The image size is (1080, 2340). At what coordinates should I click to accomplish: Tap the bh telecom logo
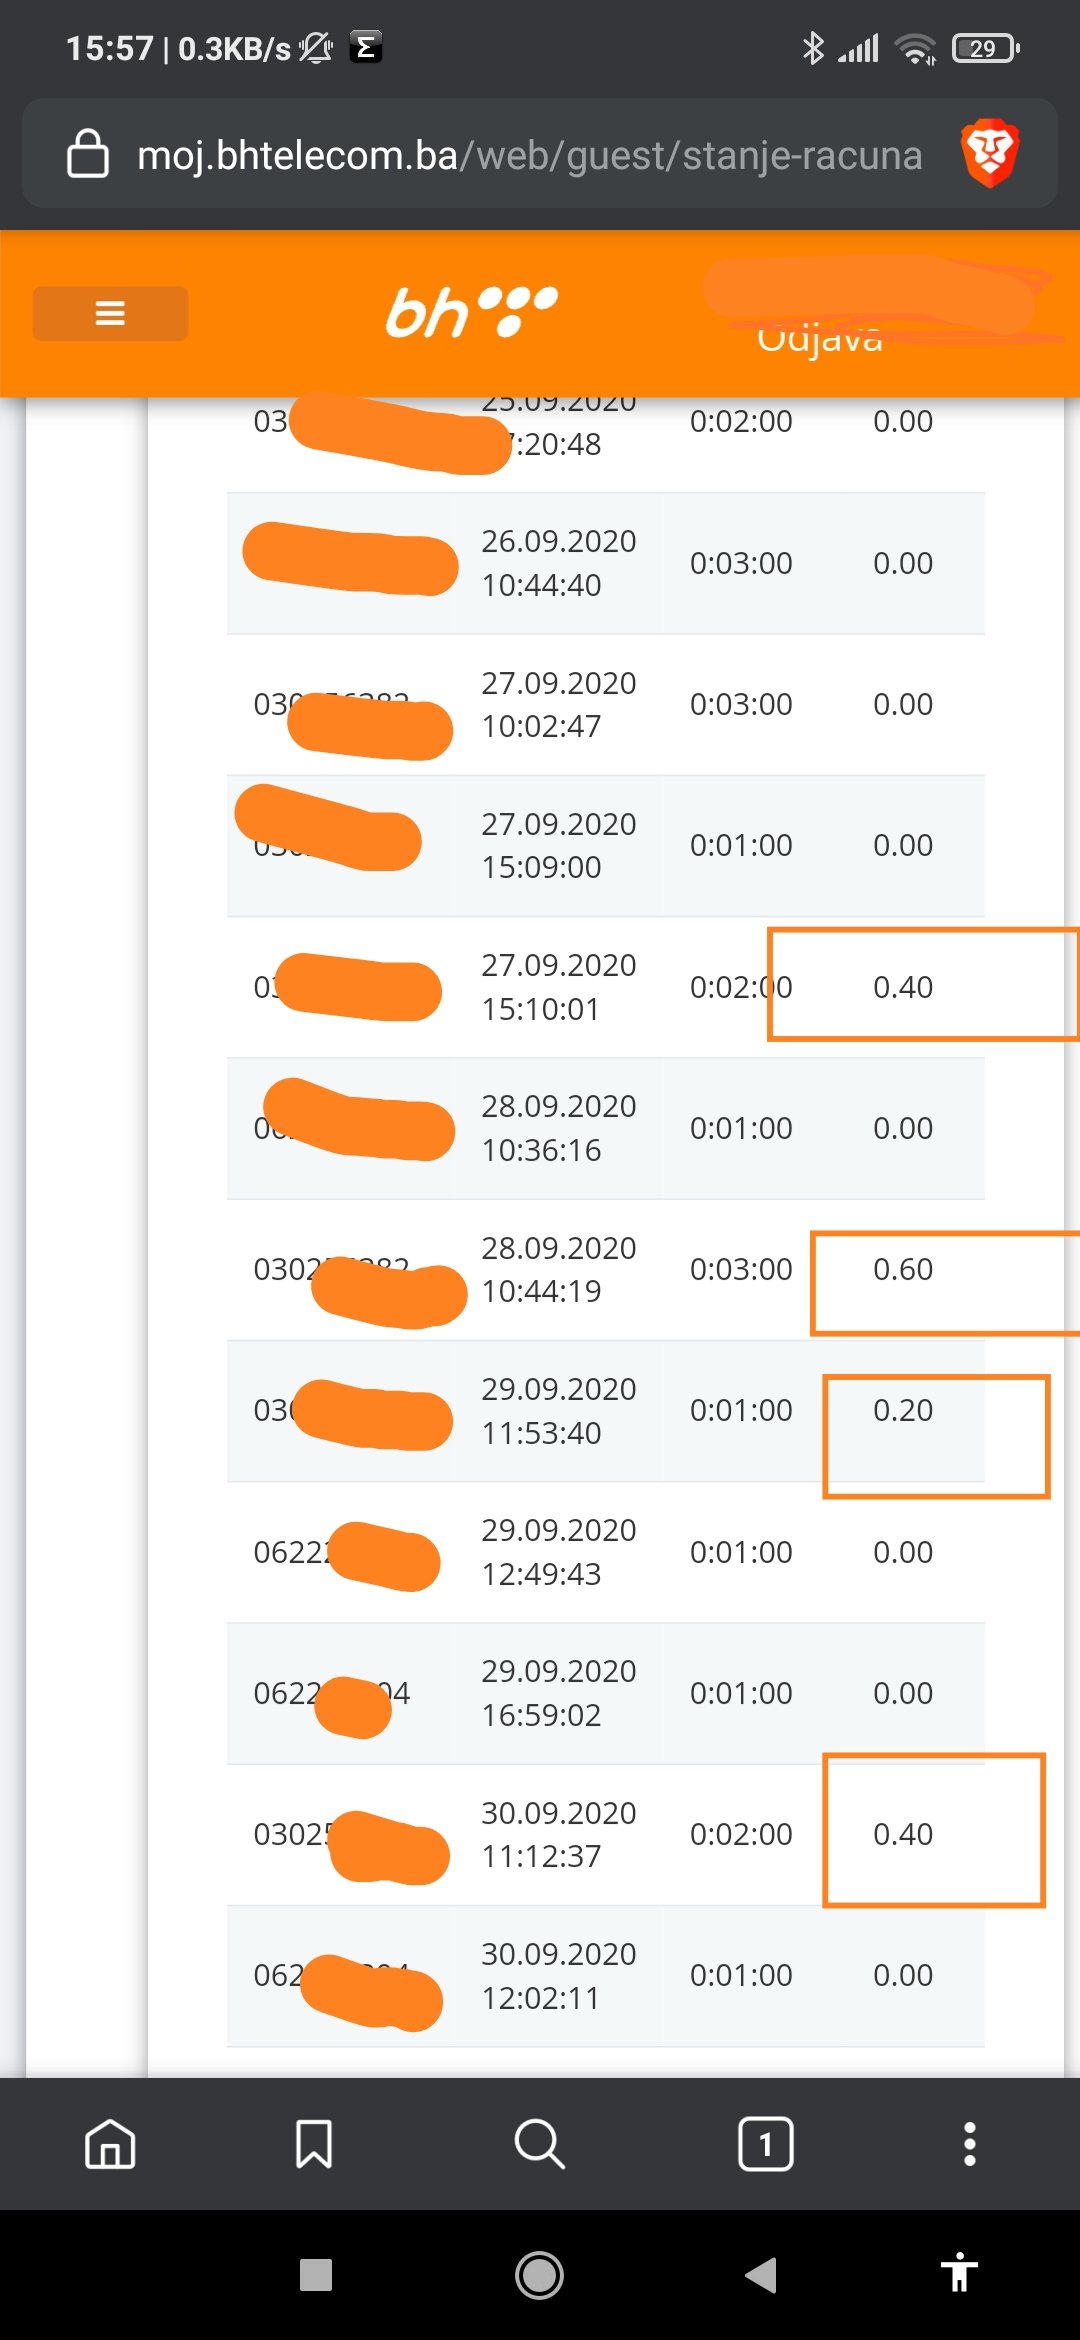click(x=471, y=312)
